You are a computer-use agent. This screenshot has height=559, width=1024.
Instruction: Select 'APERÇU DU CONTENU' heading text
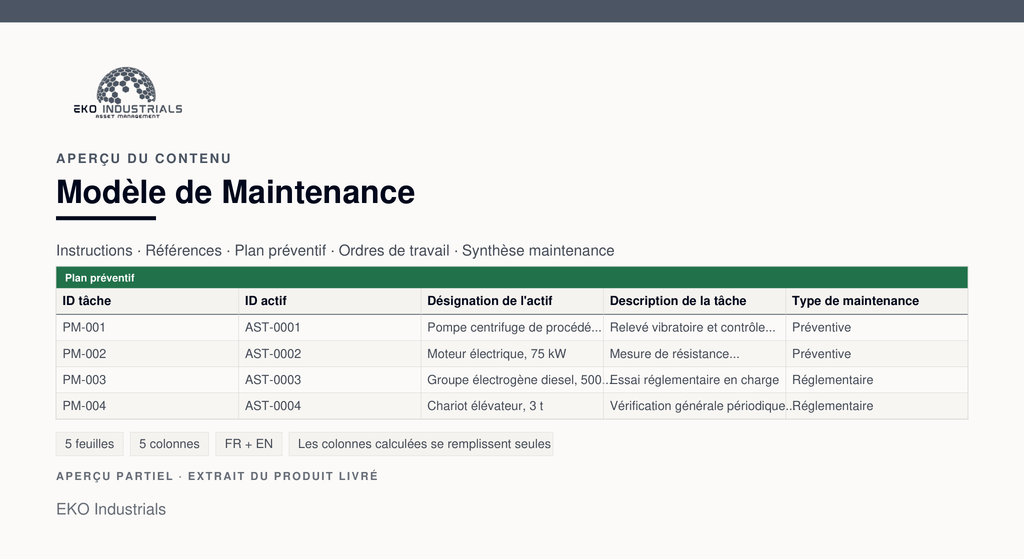[x=144, y=158]
